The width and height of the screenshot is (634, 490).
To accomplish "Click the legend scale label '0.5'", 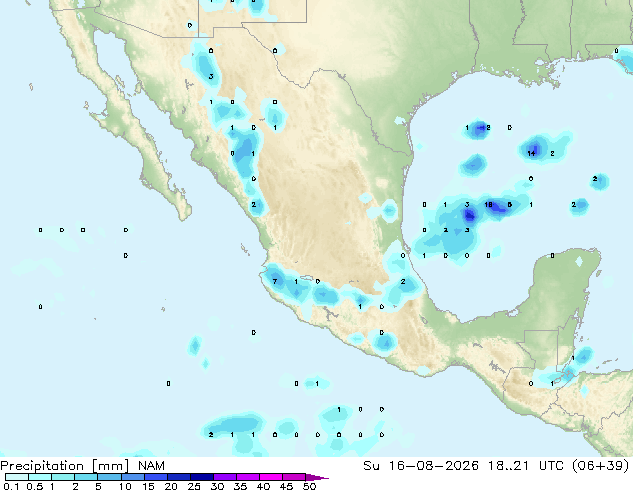I will 35,486.
